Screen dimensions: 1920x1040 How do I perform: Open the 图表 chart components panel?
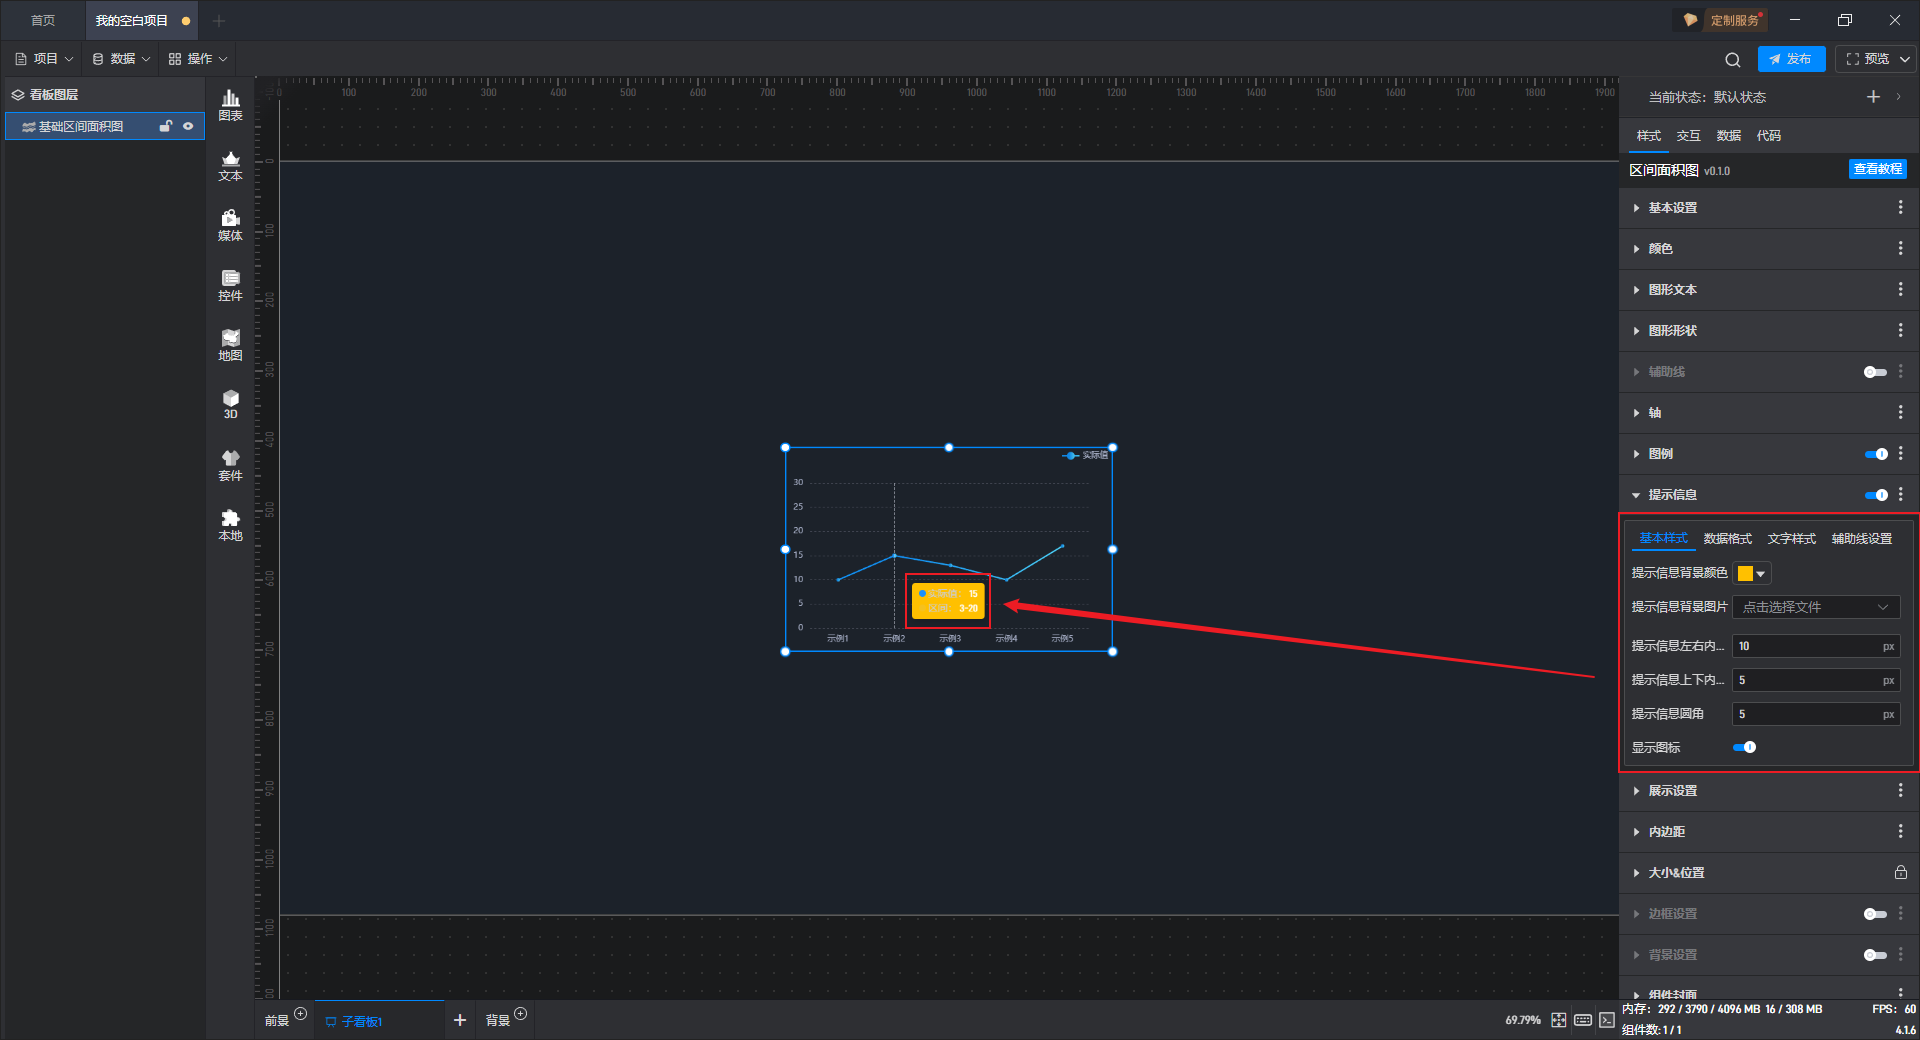click(230, 105)
